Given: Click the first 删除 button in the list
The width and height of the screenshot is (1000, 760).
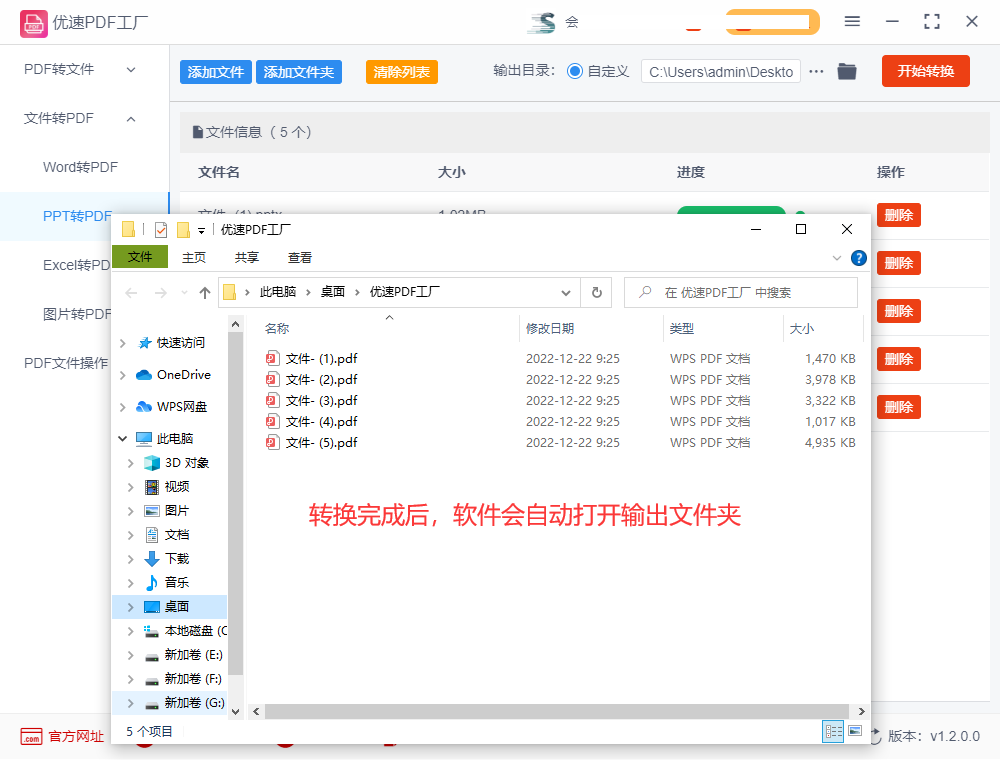Looking at the screenshot, I should [x=899, y=215].
